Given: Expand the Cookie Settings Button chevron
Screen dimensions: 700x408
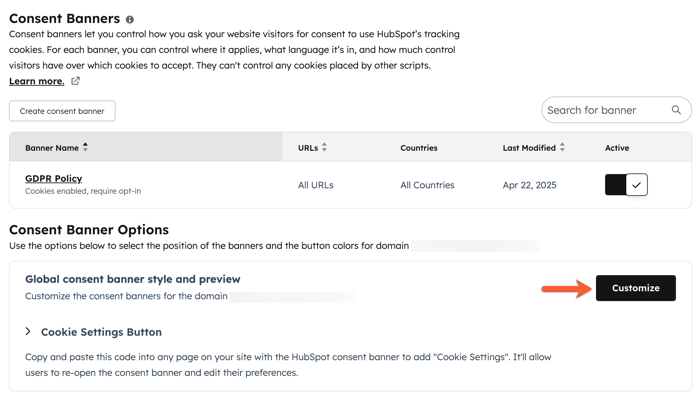Looking at the screenshot, I should point(28,331).
